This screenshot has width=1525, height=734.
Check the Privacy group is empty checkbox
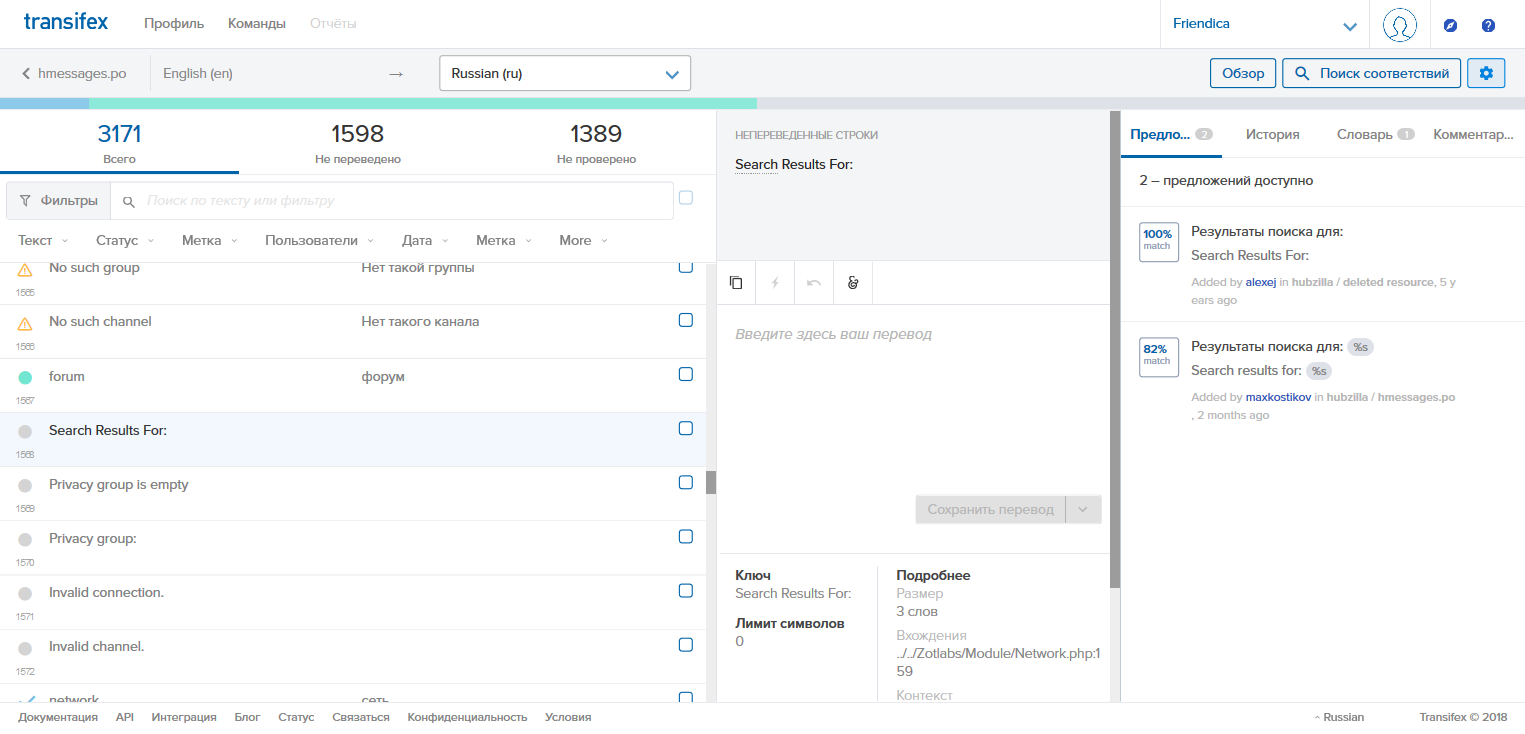(686, 482)
